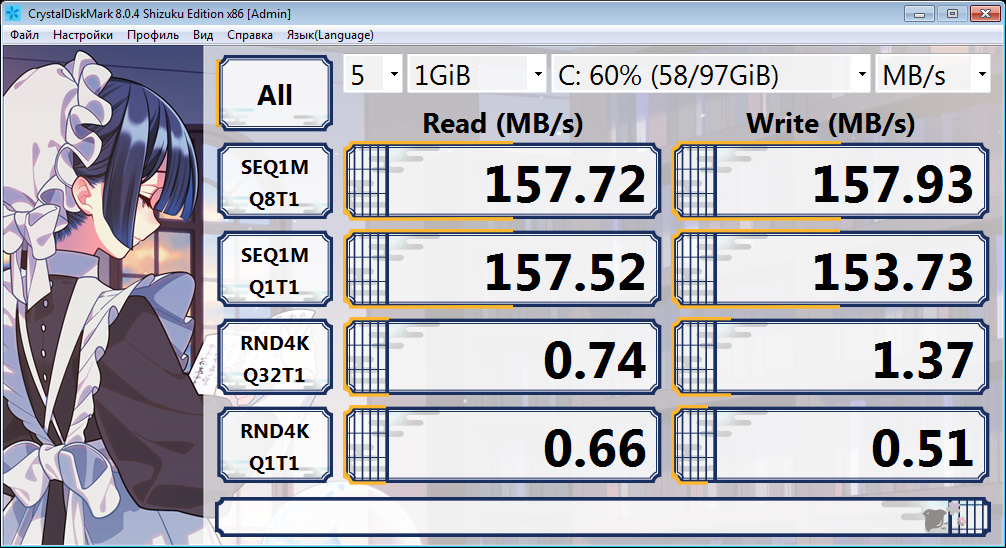Minimize the CrystalDiskMark window
Screen dimensions: 1006x548
(x=919, y=13)
